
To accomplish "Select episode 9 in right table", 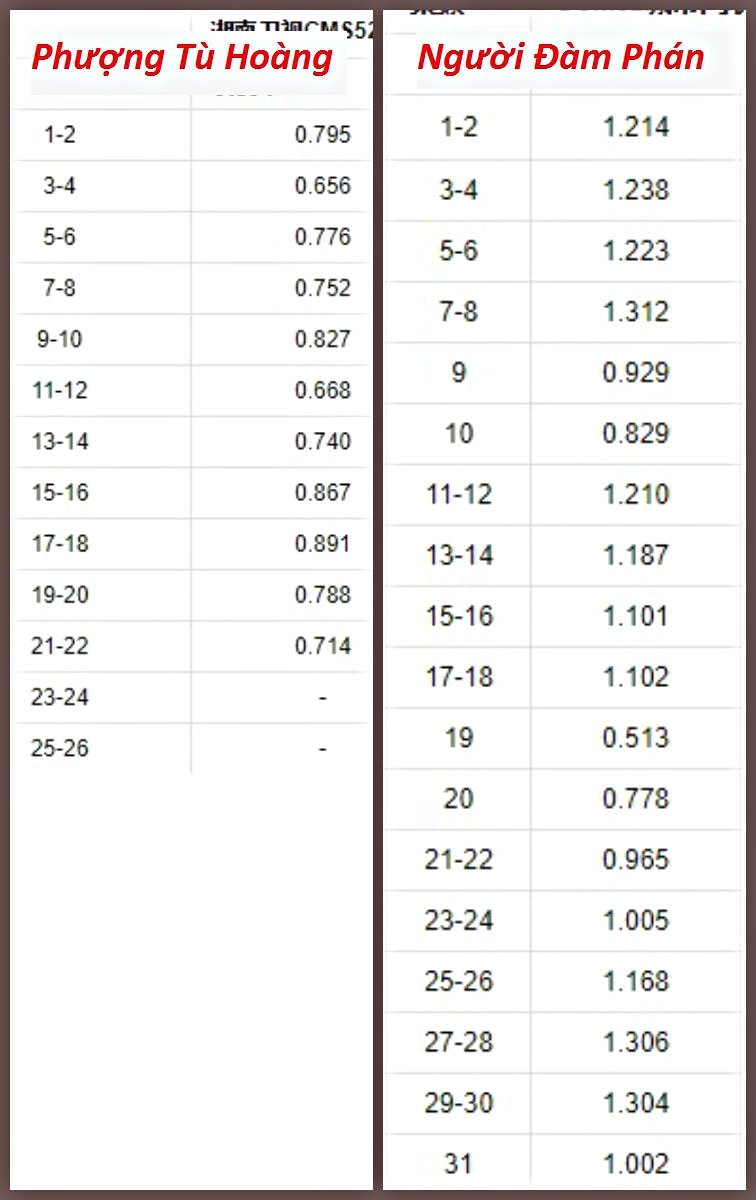I will 459,372.
